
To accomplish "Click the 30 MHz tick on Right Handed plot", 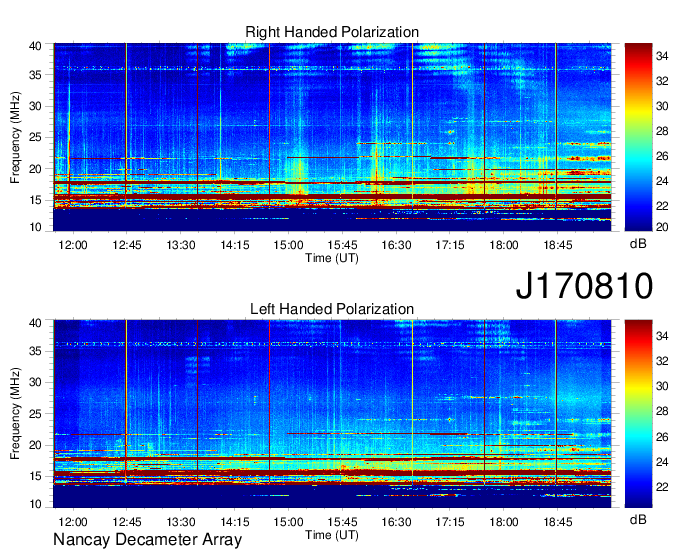I will pyautogui.click(x=35, y=106).
